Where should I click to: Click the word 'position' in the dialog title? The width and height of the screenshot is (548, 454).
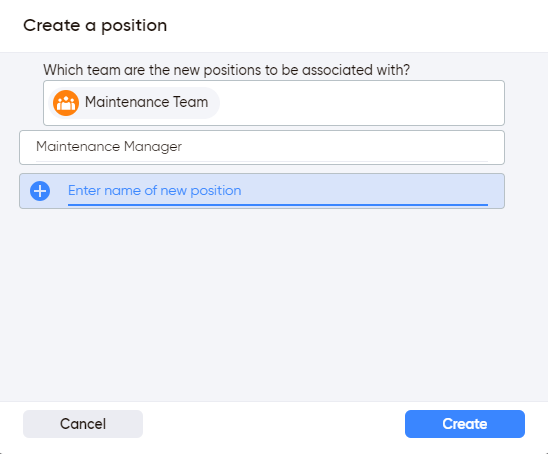134,26
